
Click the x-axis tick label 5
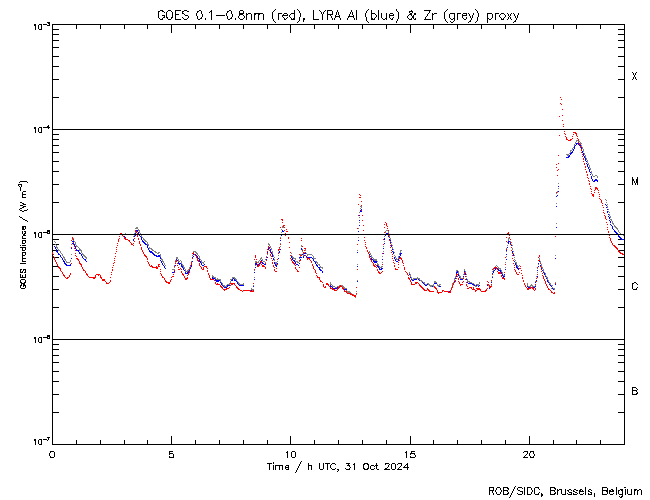coord(171,453)
